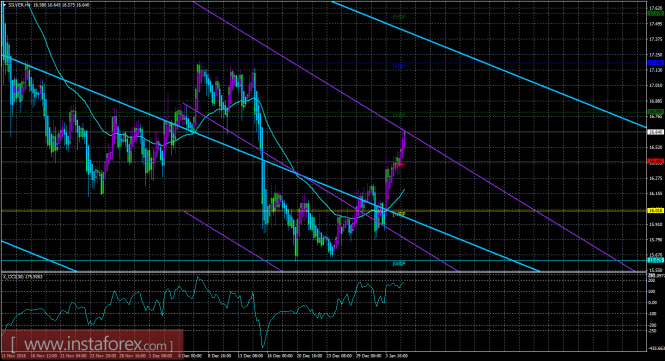
Task: Click the divider between chart and CCI subwindow
Action: pos(323,271)
